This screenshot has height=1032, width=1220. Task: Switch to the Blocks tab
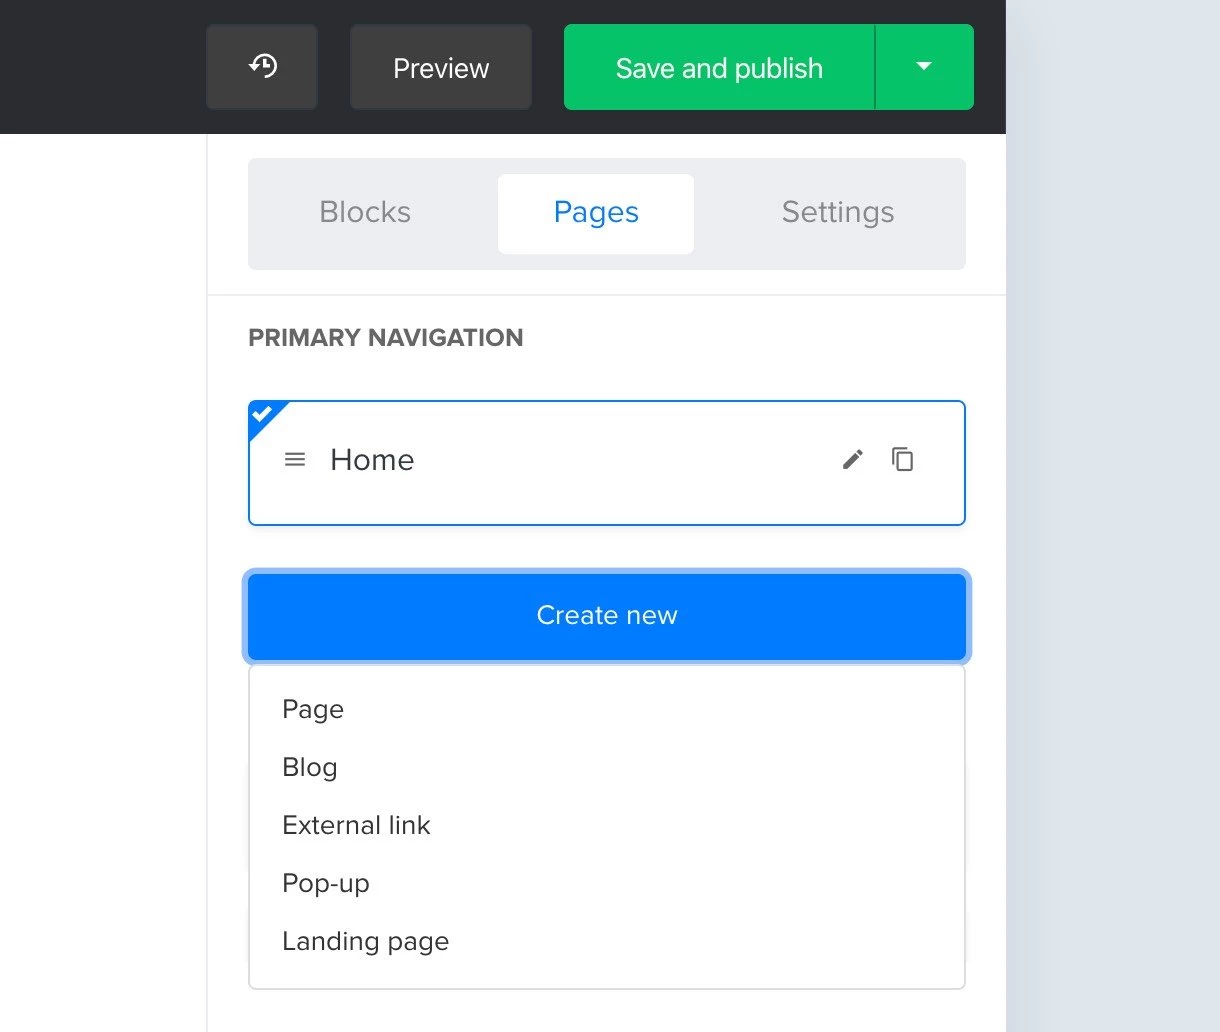[x=365, y=213]
